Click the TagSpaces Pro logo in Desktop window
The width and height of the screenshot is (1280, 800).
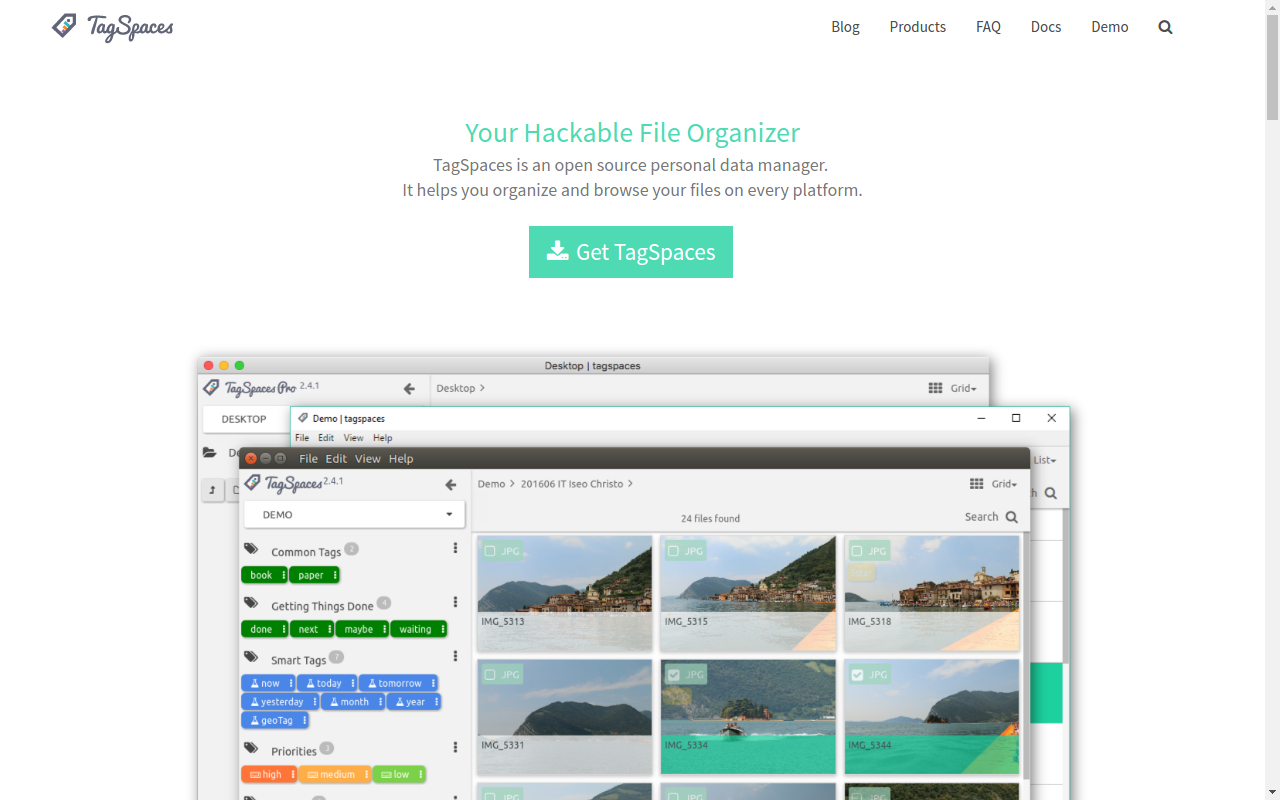click(x=261, y=388)
